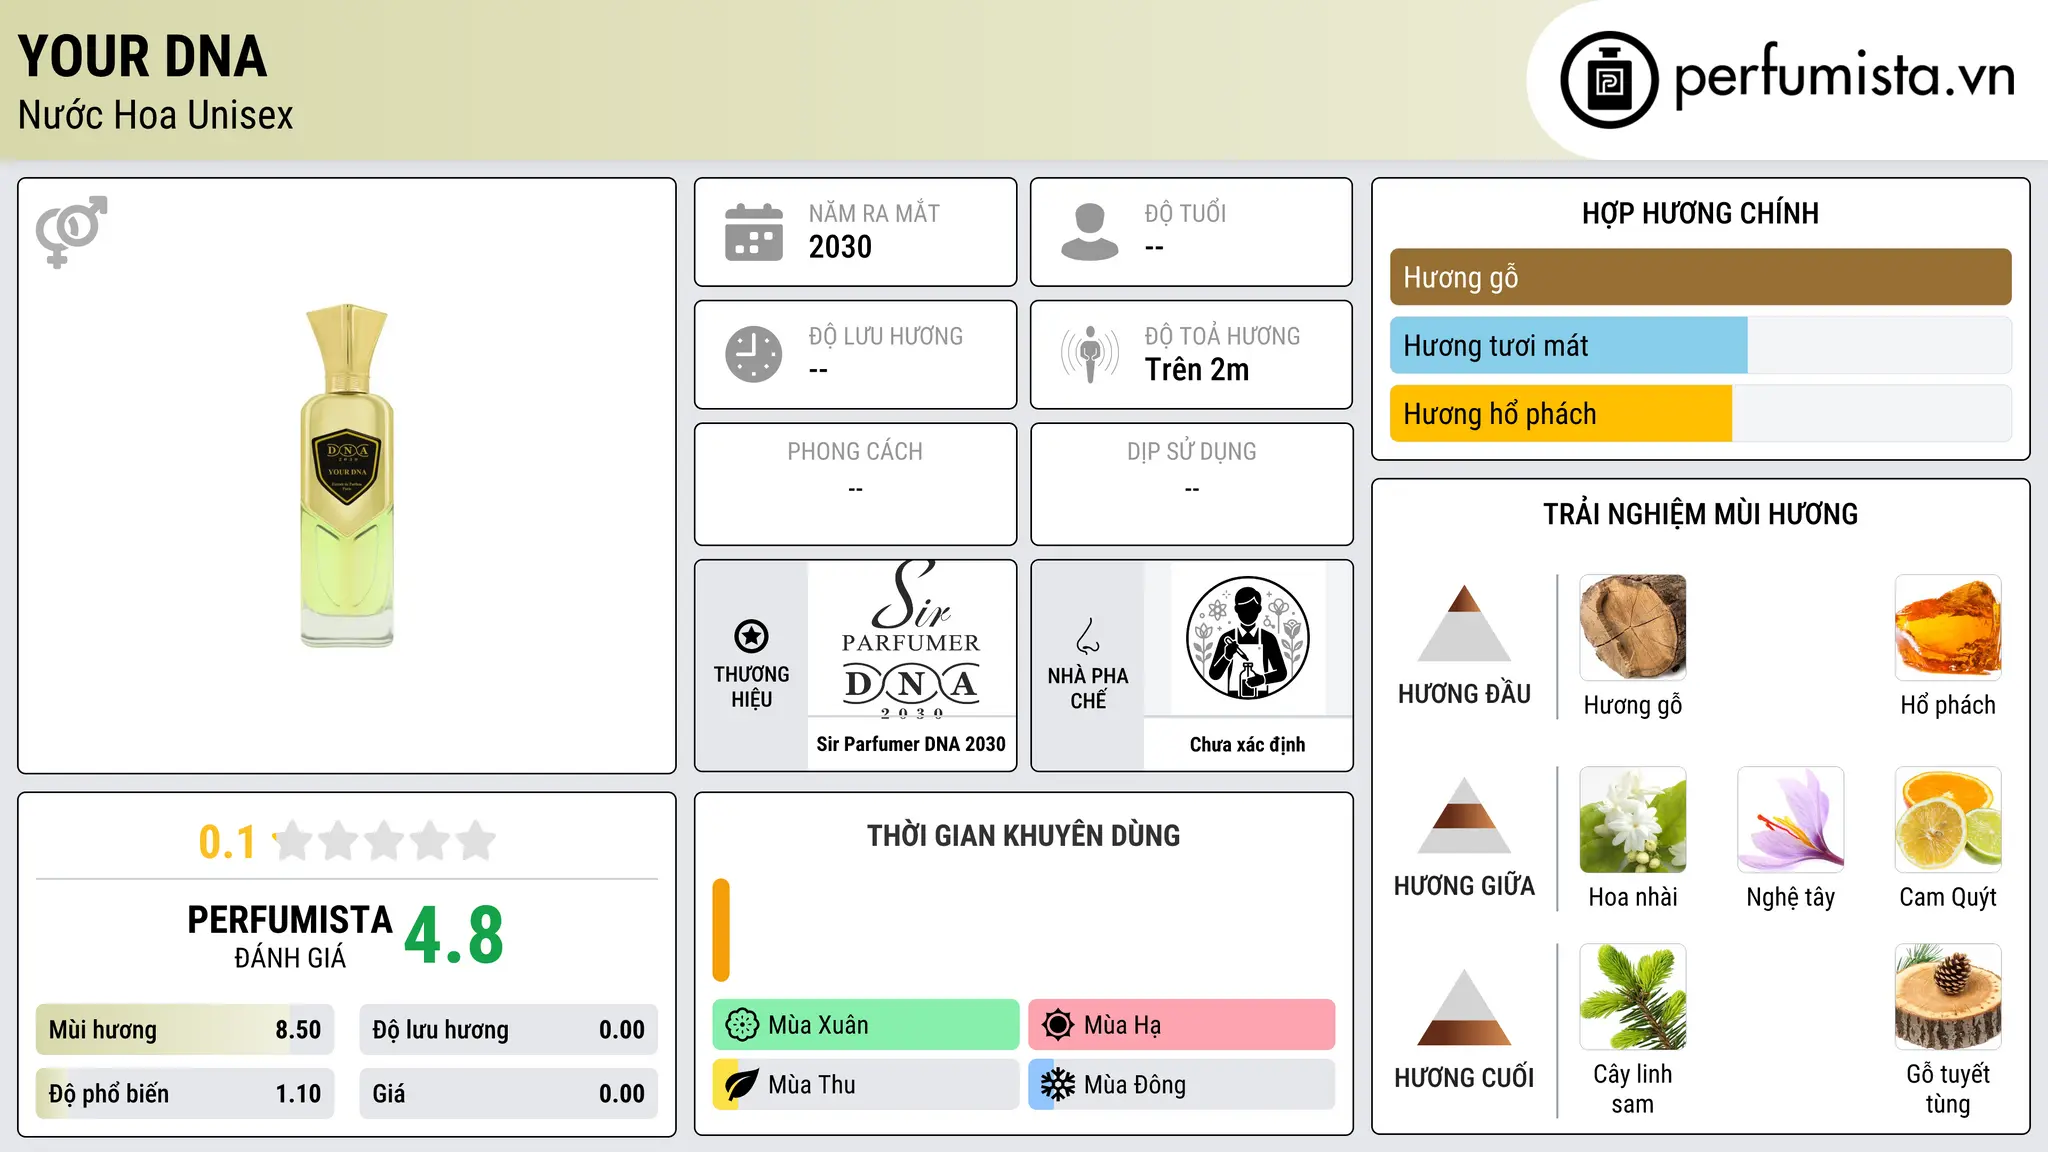Screen dimensions: 2048x1152
Task: Click the launch year value 2030
Action: [840, 247]
